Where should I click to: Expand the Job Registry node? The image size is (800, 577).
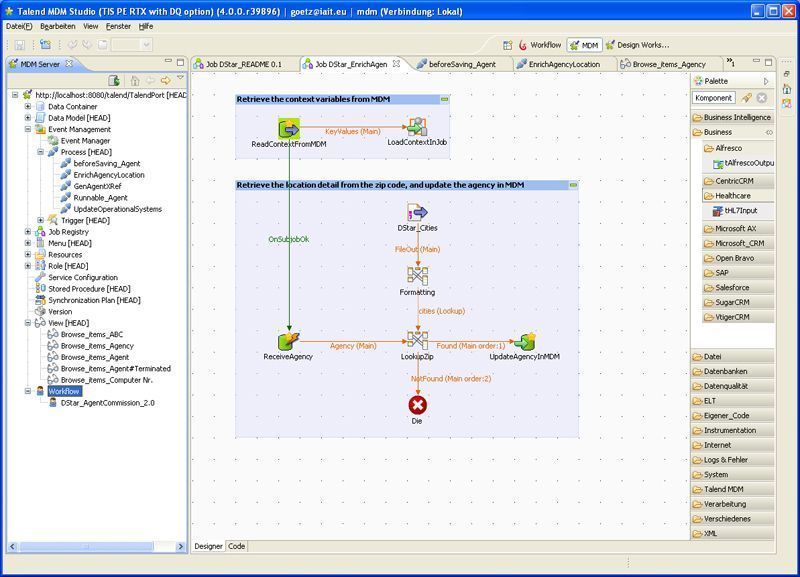pyautogui.click(x=28, y=232)
